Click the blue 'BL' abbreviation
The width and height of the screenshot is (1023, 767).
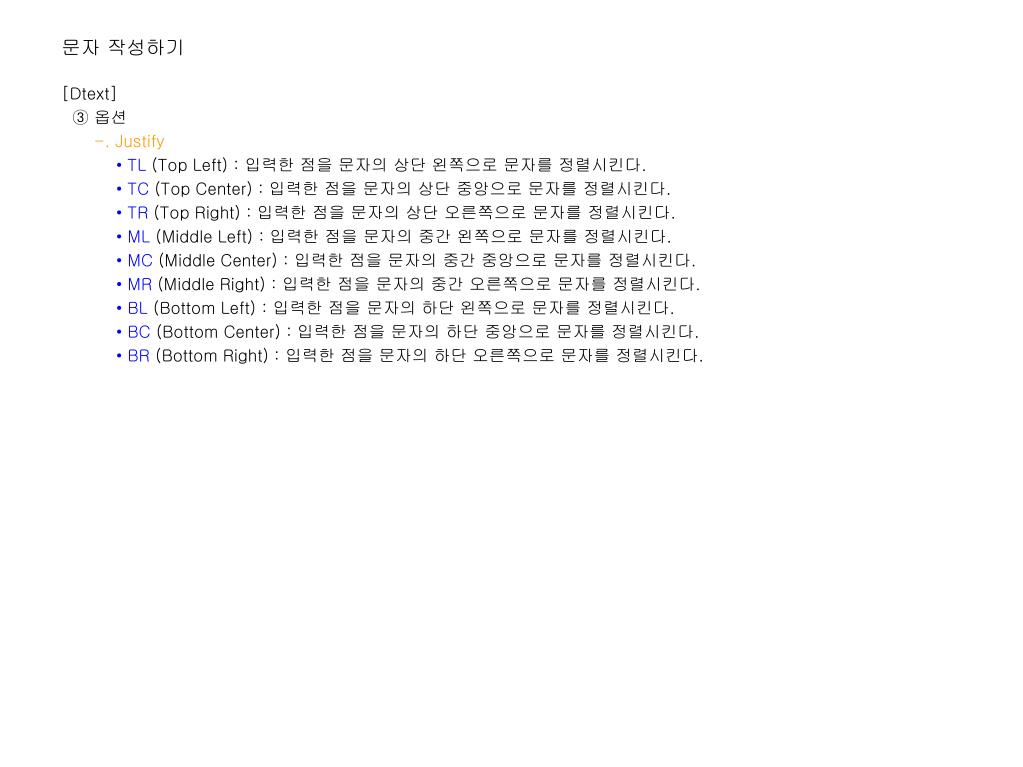coord(138,308)
